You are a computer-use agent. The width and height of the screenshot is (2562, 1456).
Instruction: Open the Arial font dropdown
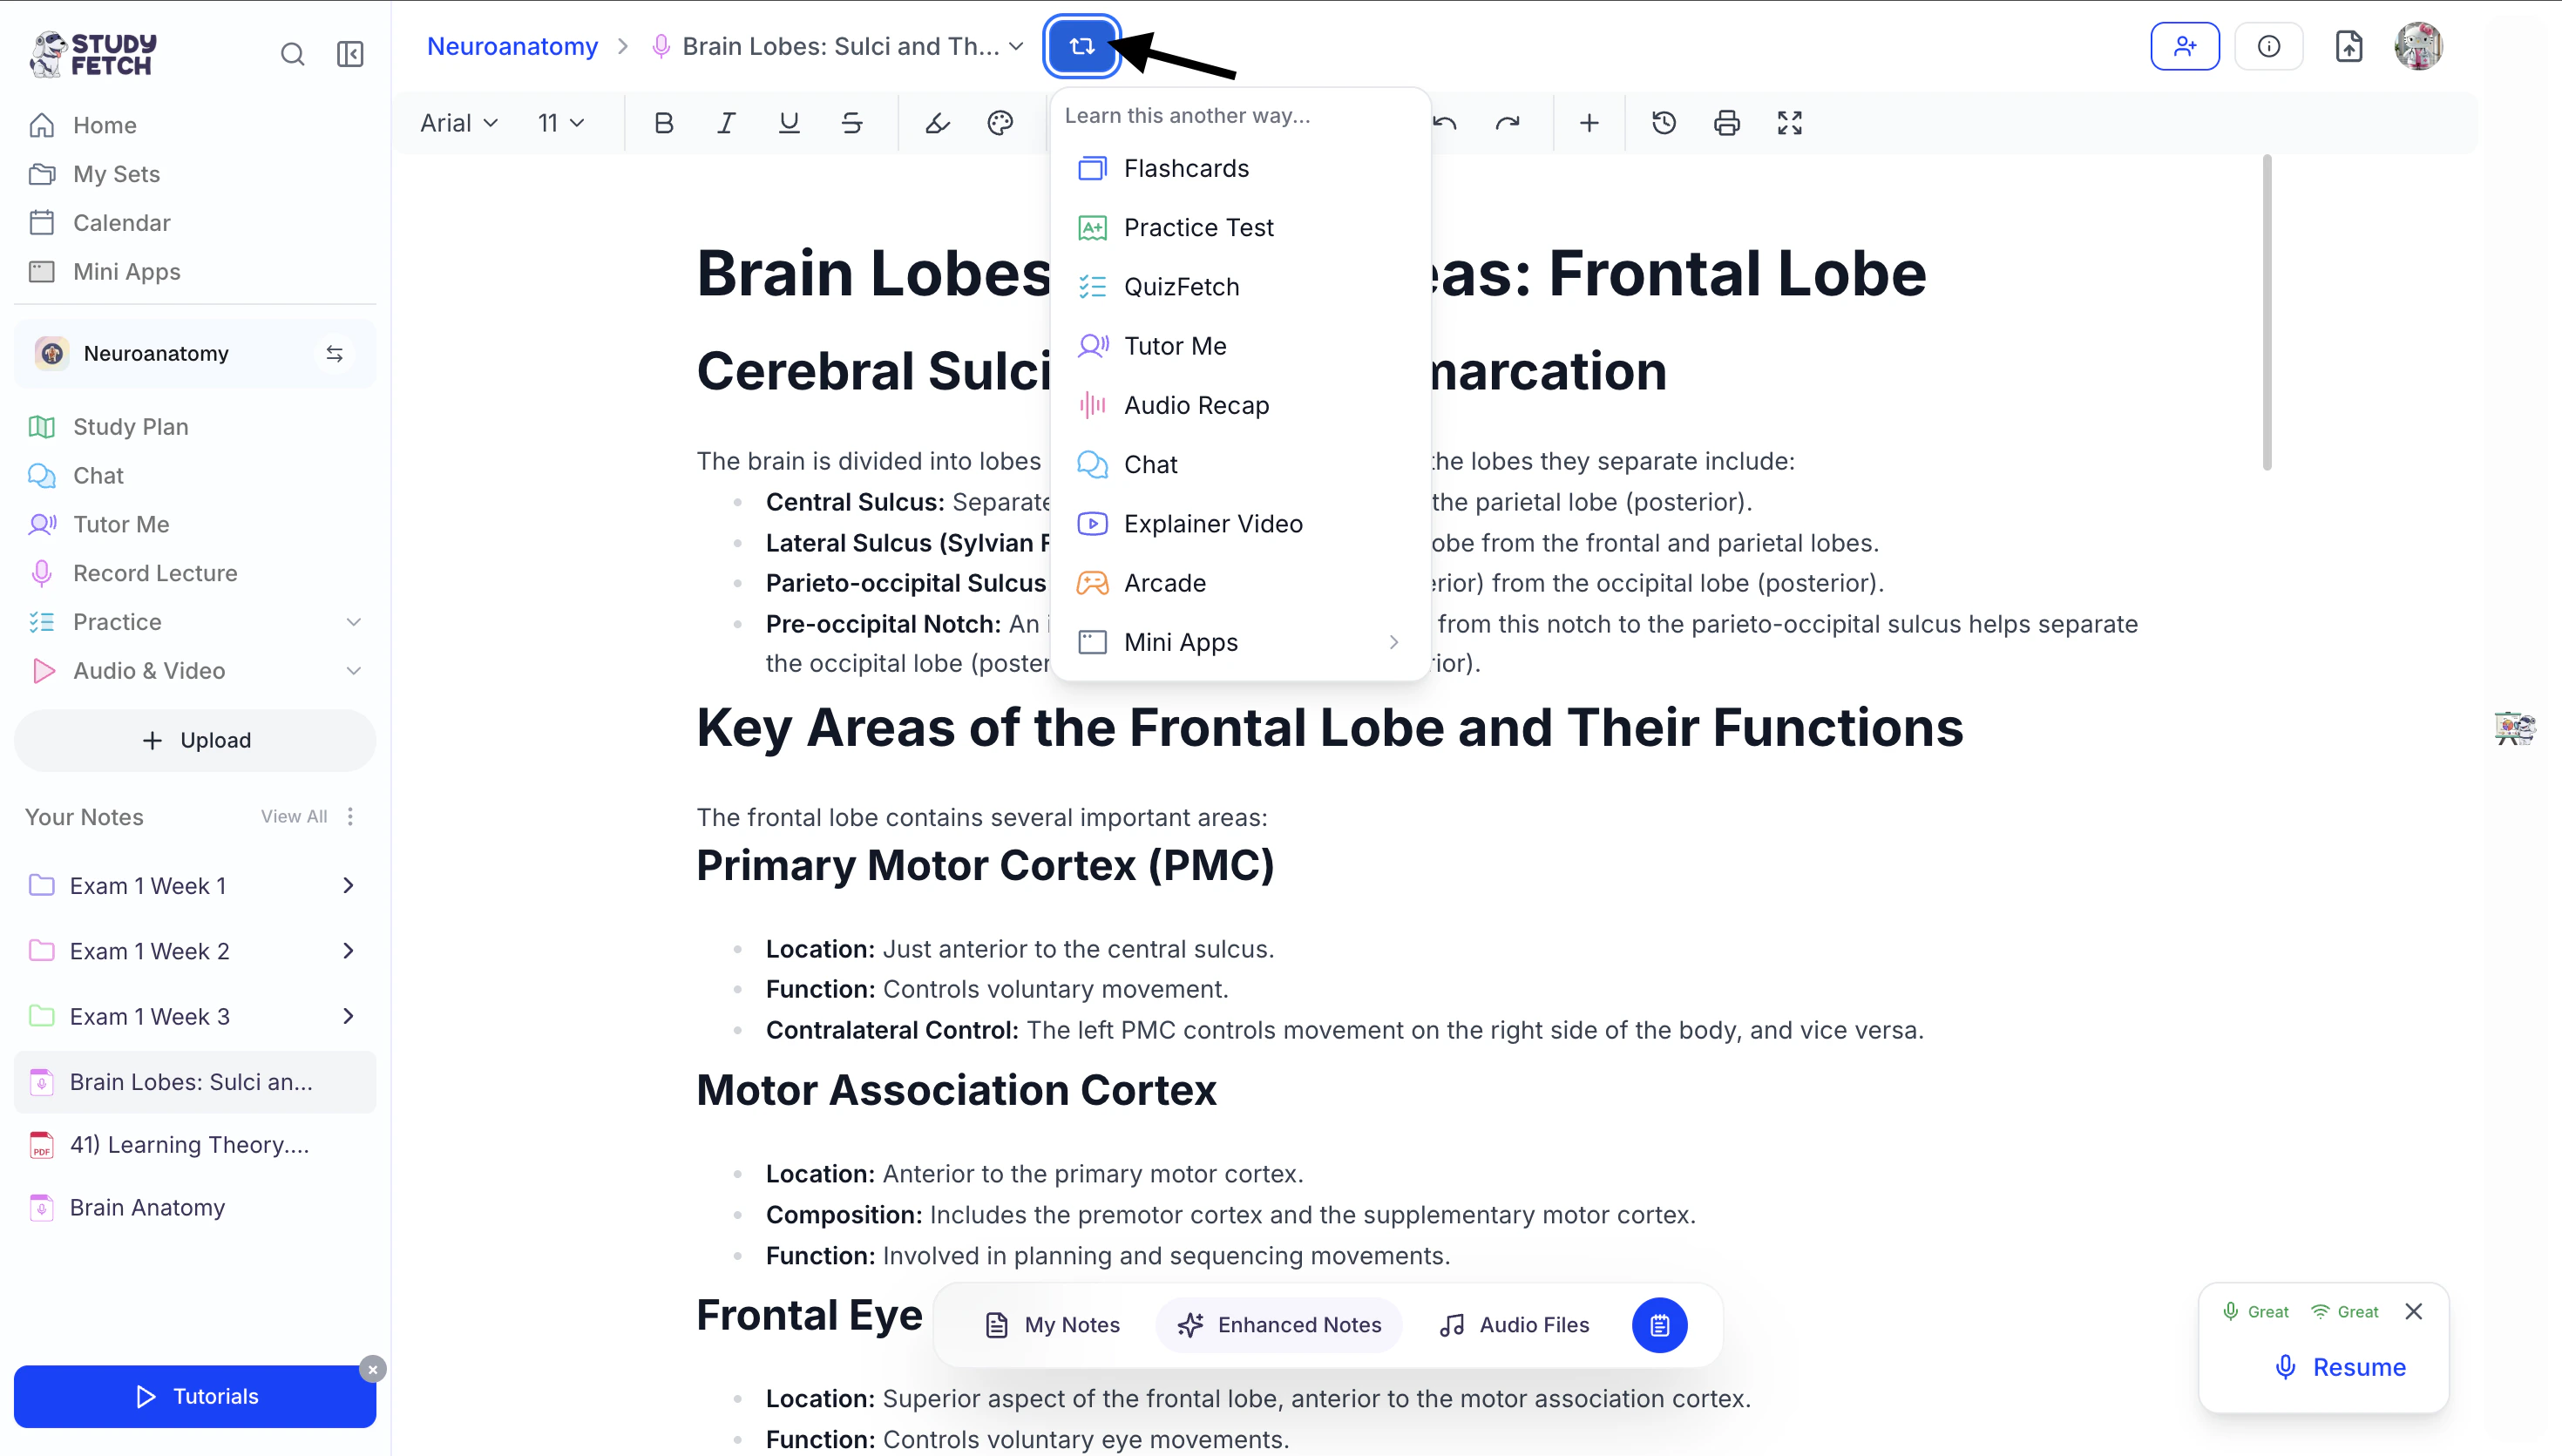coord(458,123)
